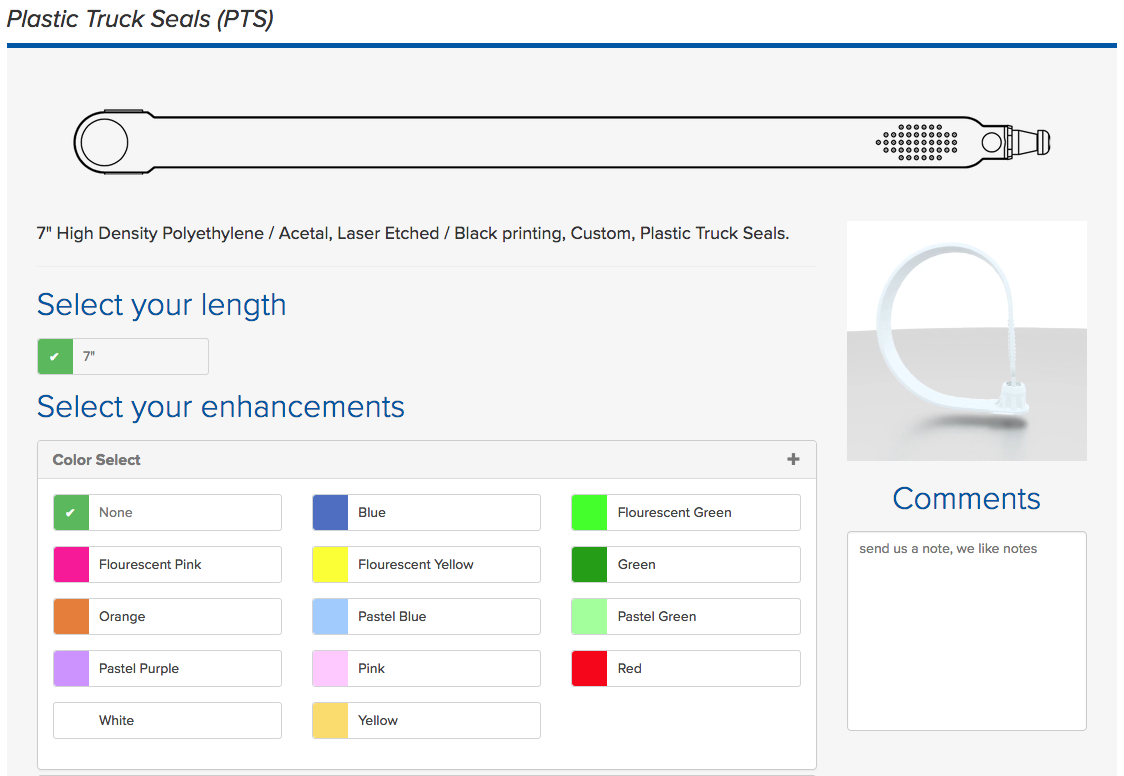The width and height of the screenshot is (1124, 776).
Task: Choose the Pastel Blue color option
Action: point(427,616)
